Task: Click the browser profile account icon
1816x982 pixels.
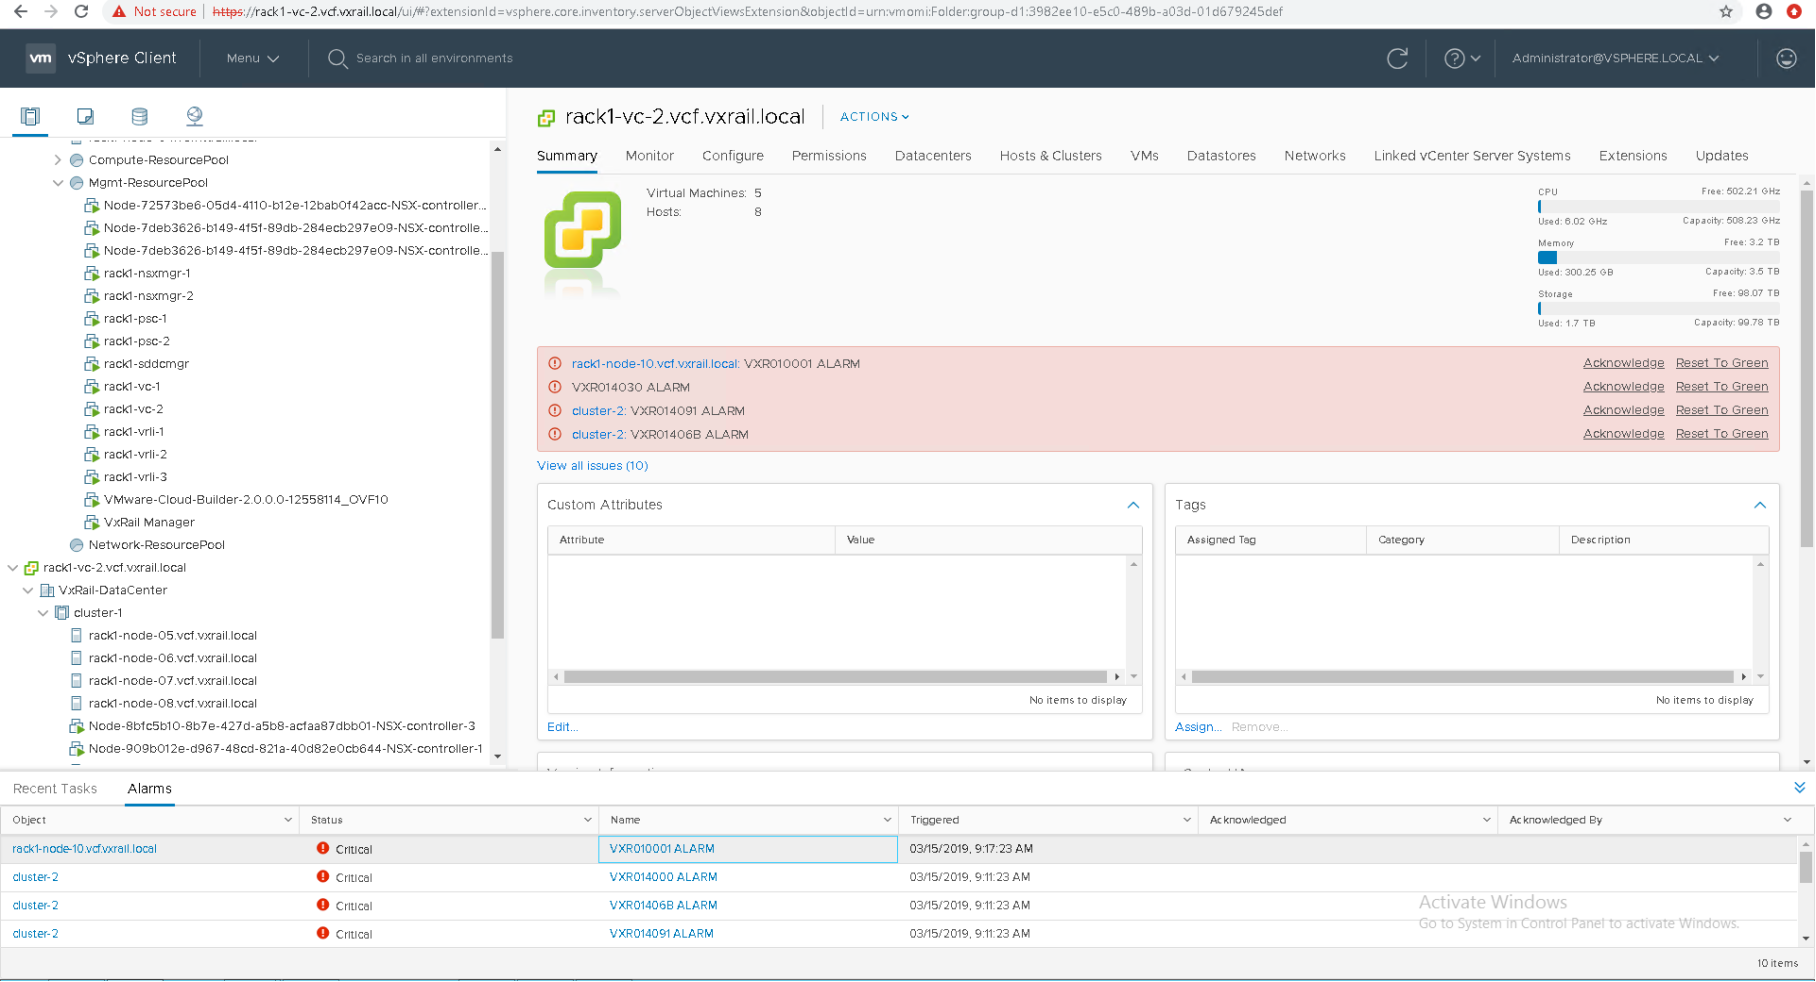Action: click(1764, 12)
